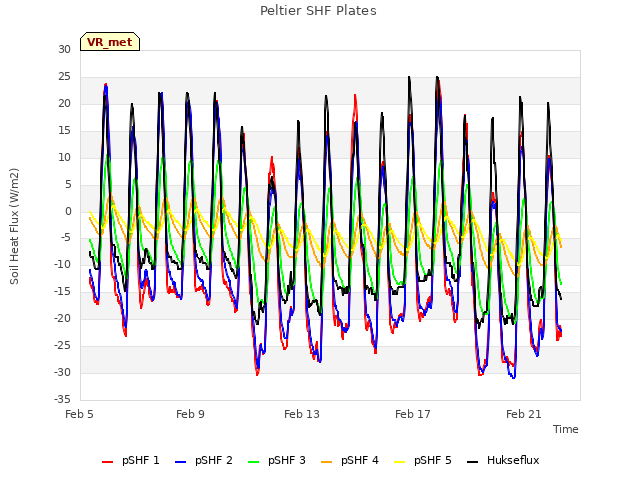Viewport: 640px width, 480px height.
Task: Toggle the pSHF 5 legend entry
Action: 423,460
